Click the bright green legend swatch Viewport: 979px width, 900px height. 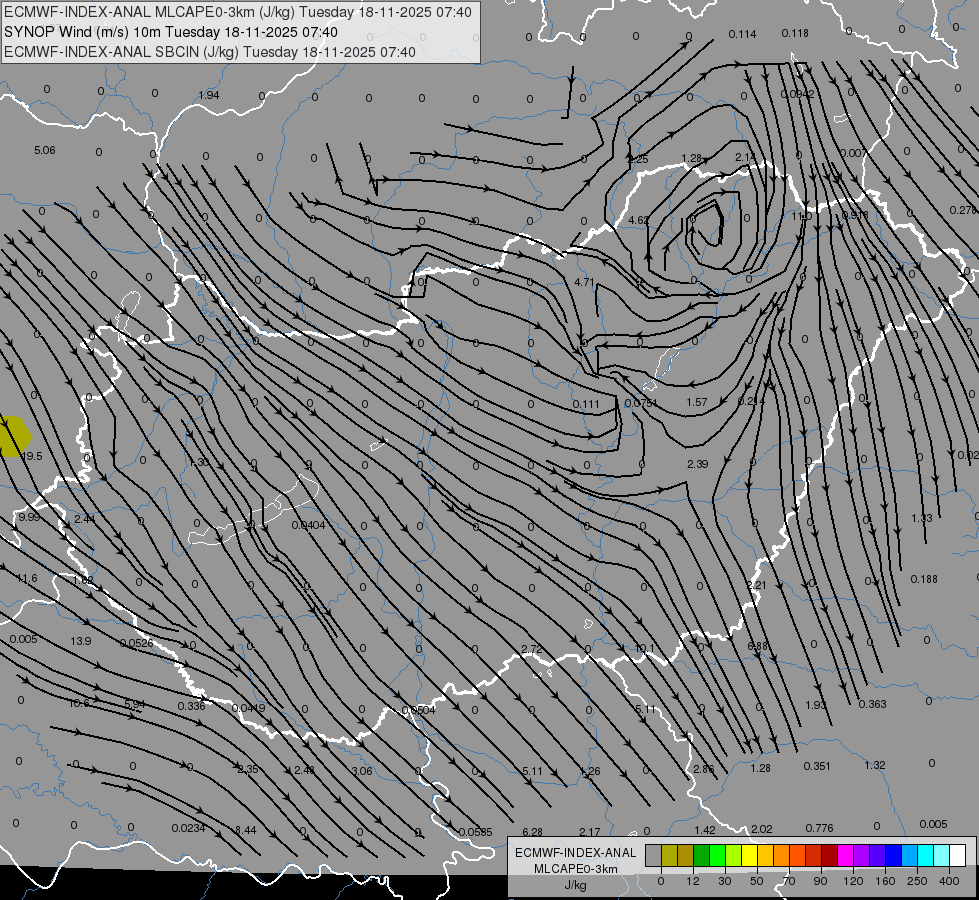coord(718,855)
